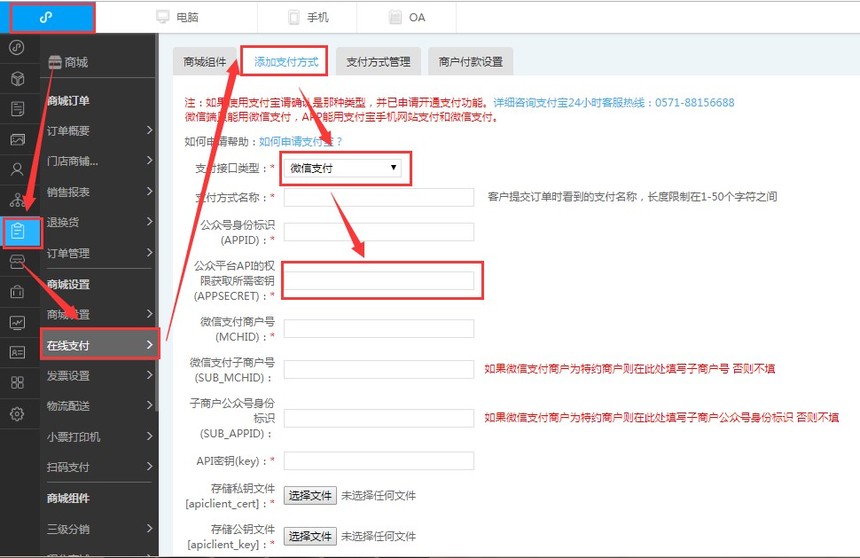Switch to the OA top tab
Viewport: 860px width, 558px height.
[x=407, y=17]
